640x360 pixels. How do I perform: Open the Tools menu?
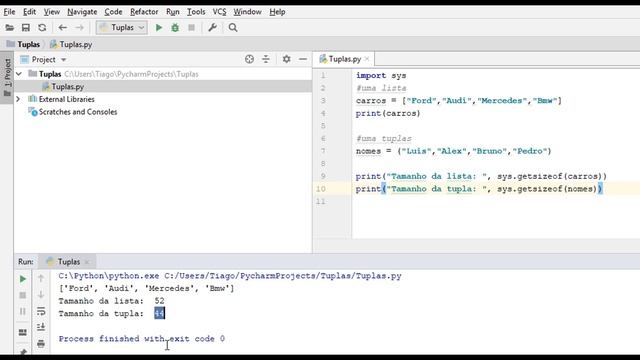click(196, 12)
